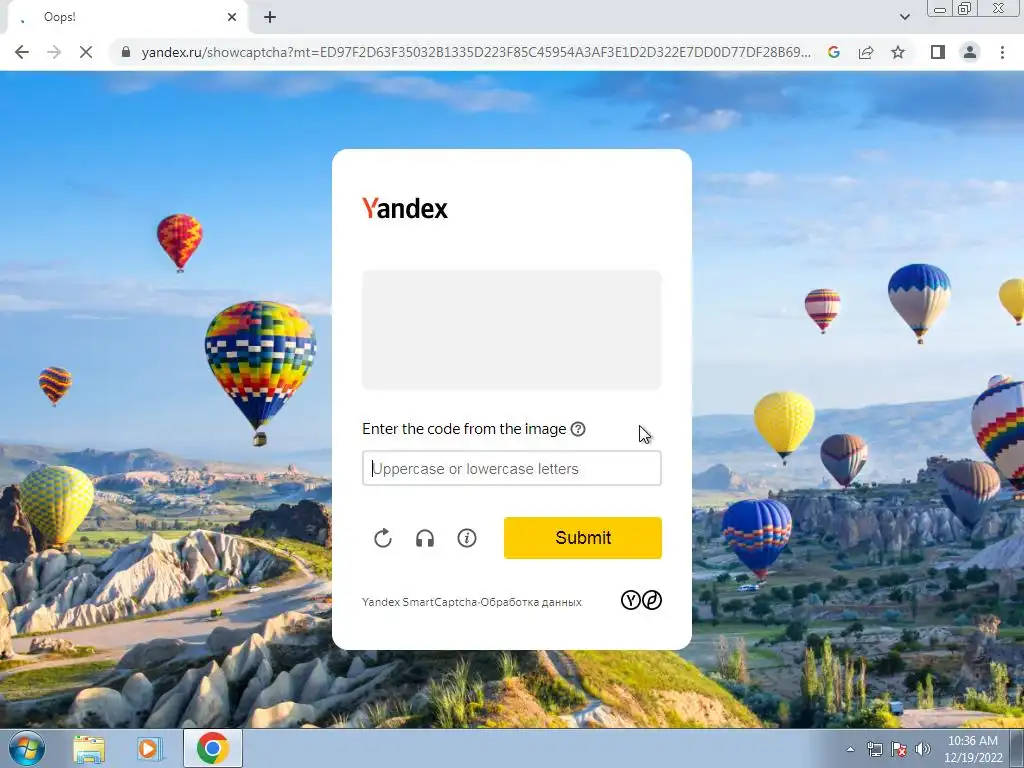Viewport: 1024px width, 768px height.
Task: Click the help question mark icon
Action: (x=578, y=429)
